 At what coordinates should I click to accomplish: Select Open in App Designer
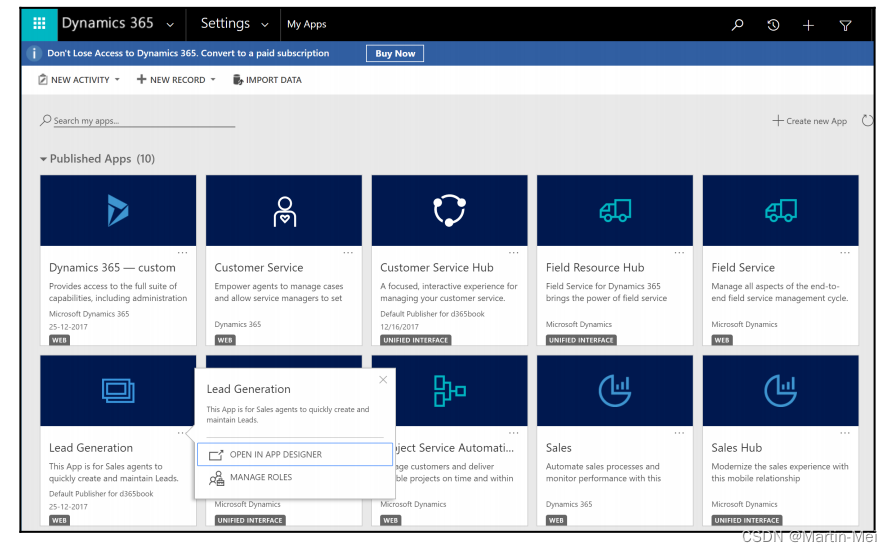pos(295,455)
